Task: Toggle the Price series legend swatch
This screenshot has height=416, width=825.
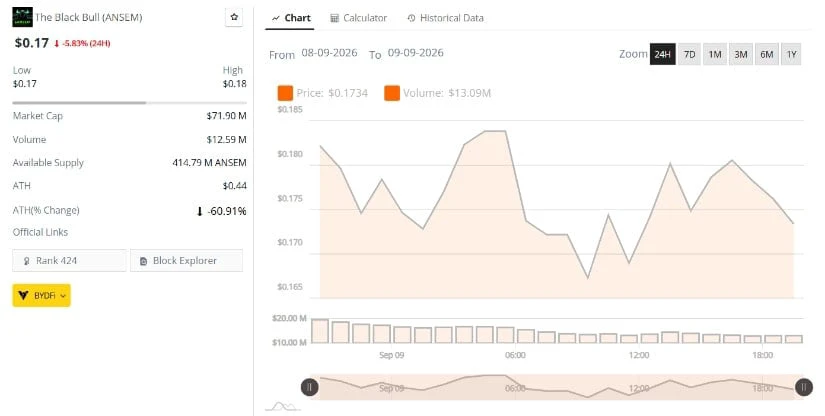Action: pos(285,93)
